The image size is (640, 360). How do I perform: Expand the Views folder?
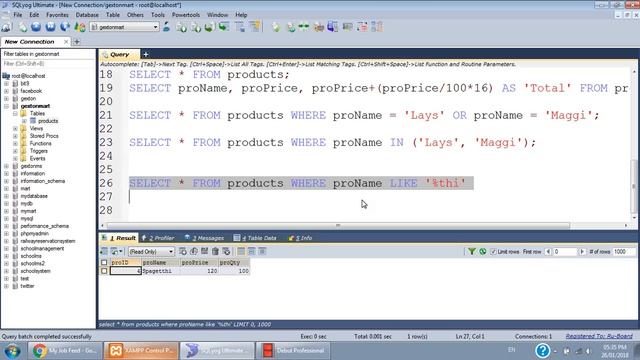(16, 129)
